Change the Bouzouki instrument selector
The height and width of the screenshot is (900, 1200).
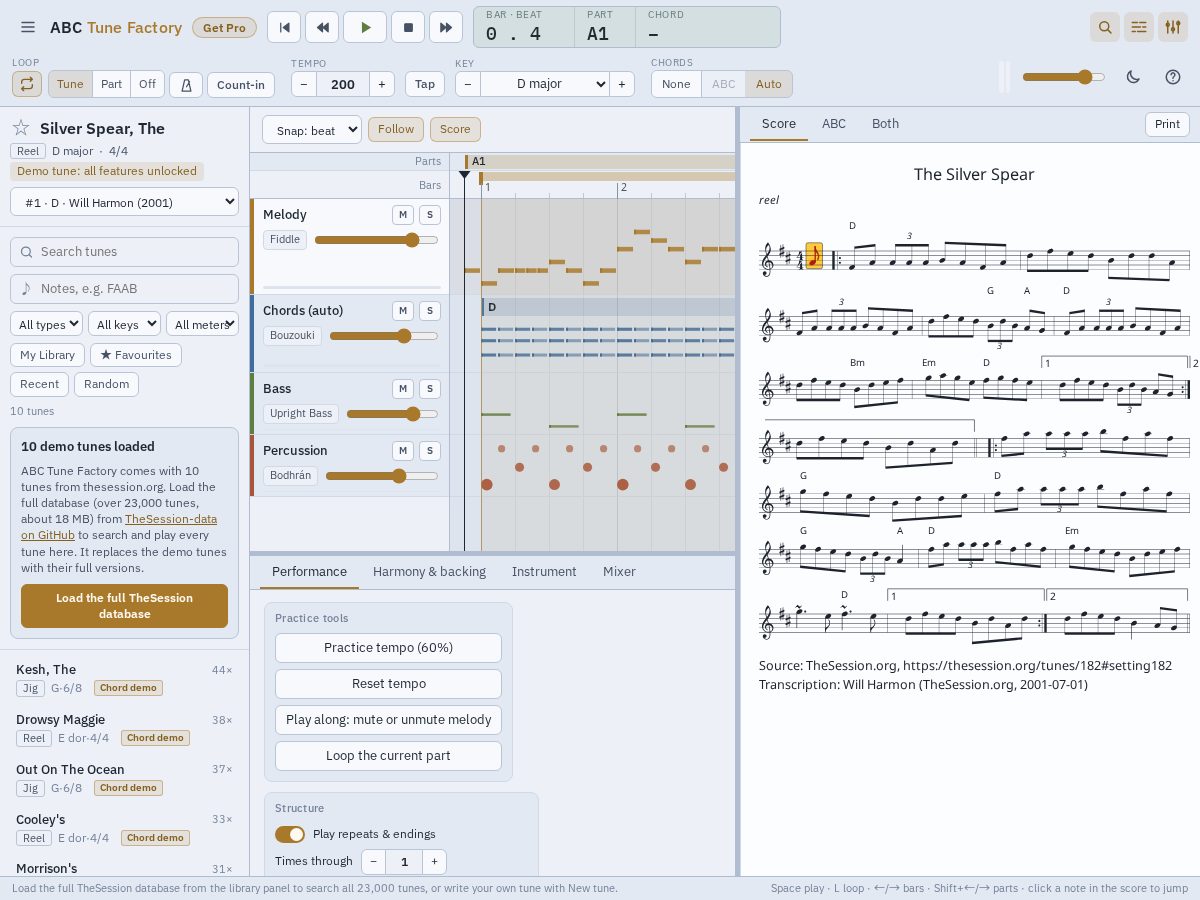[x=292, y=335]
